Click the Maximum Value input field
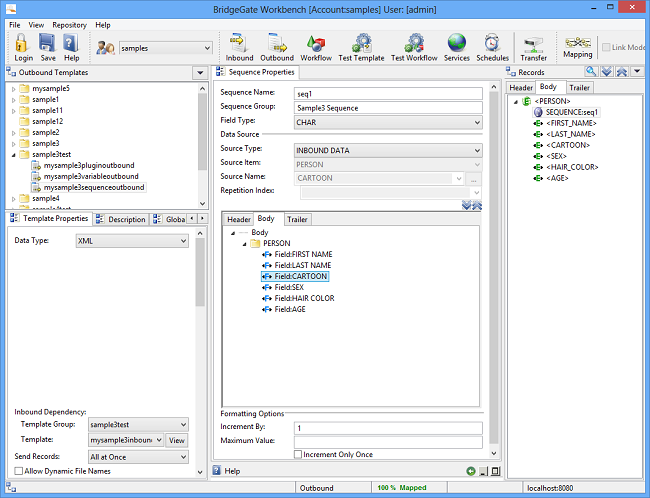This screenshot has width=650, height=498. pyautogui.click(x=388, y=441)
